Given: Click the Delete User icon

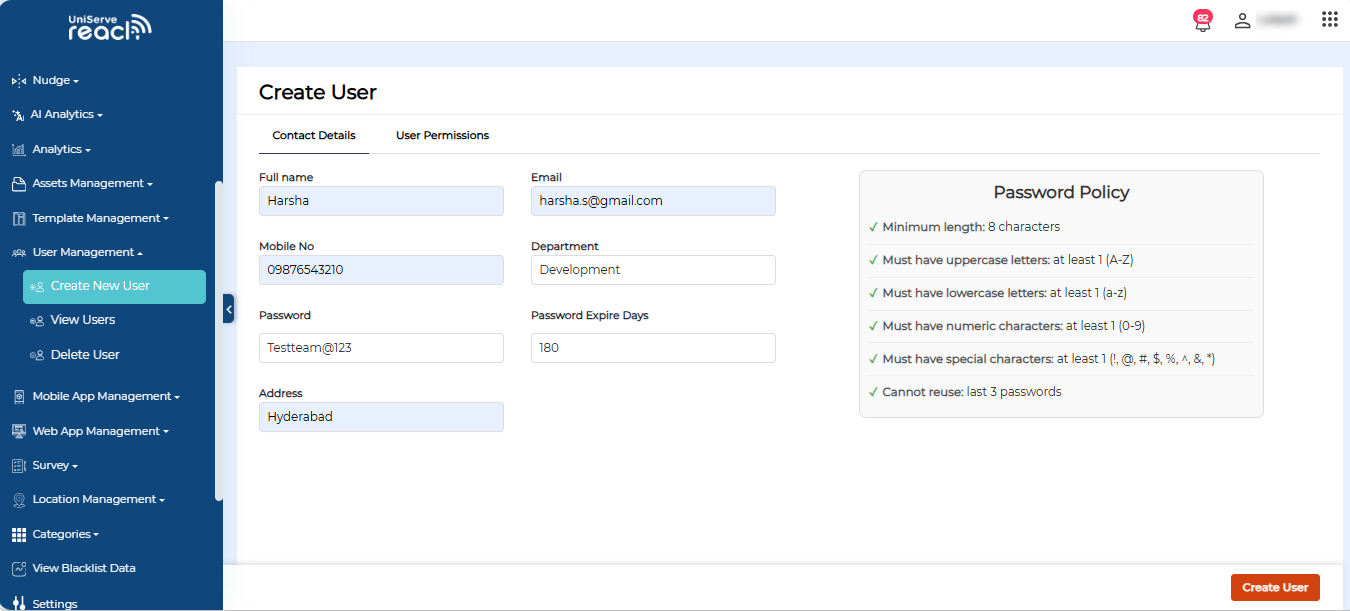Looking at the screenshot, I should tap(37, 355).
